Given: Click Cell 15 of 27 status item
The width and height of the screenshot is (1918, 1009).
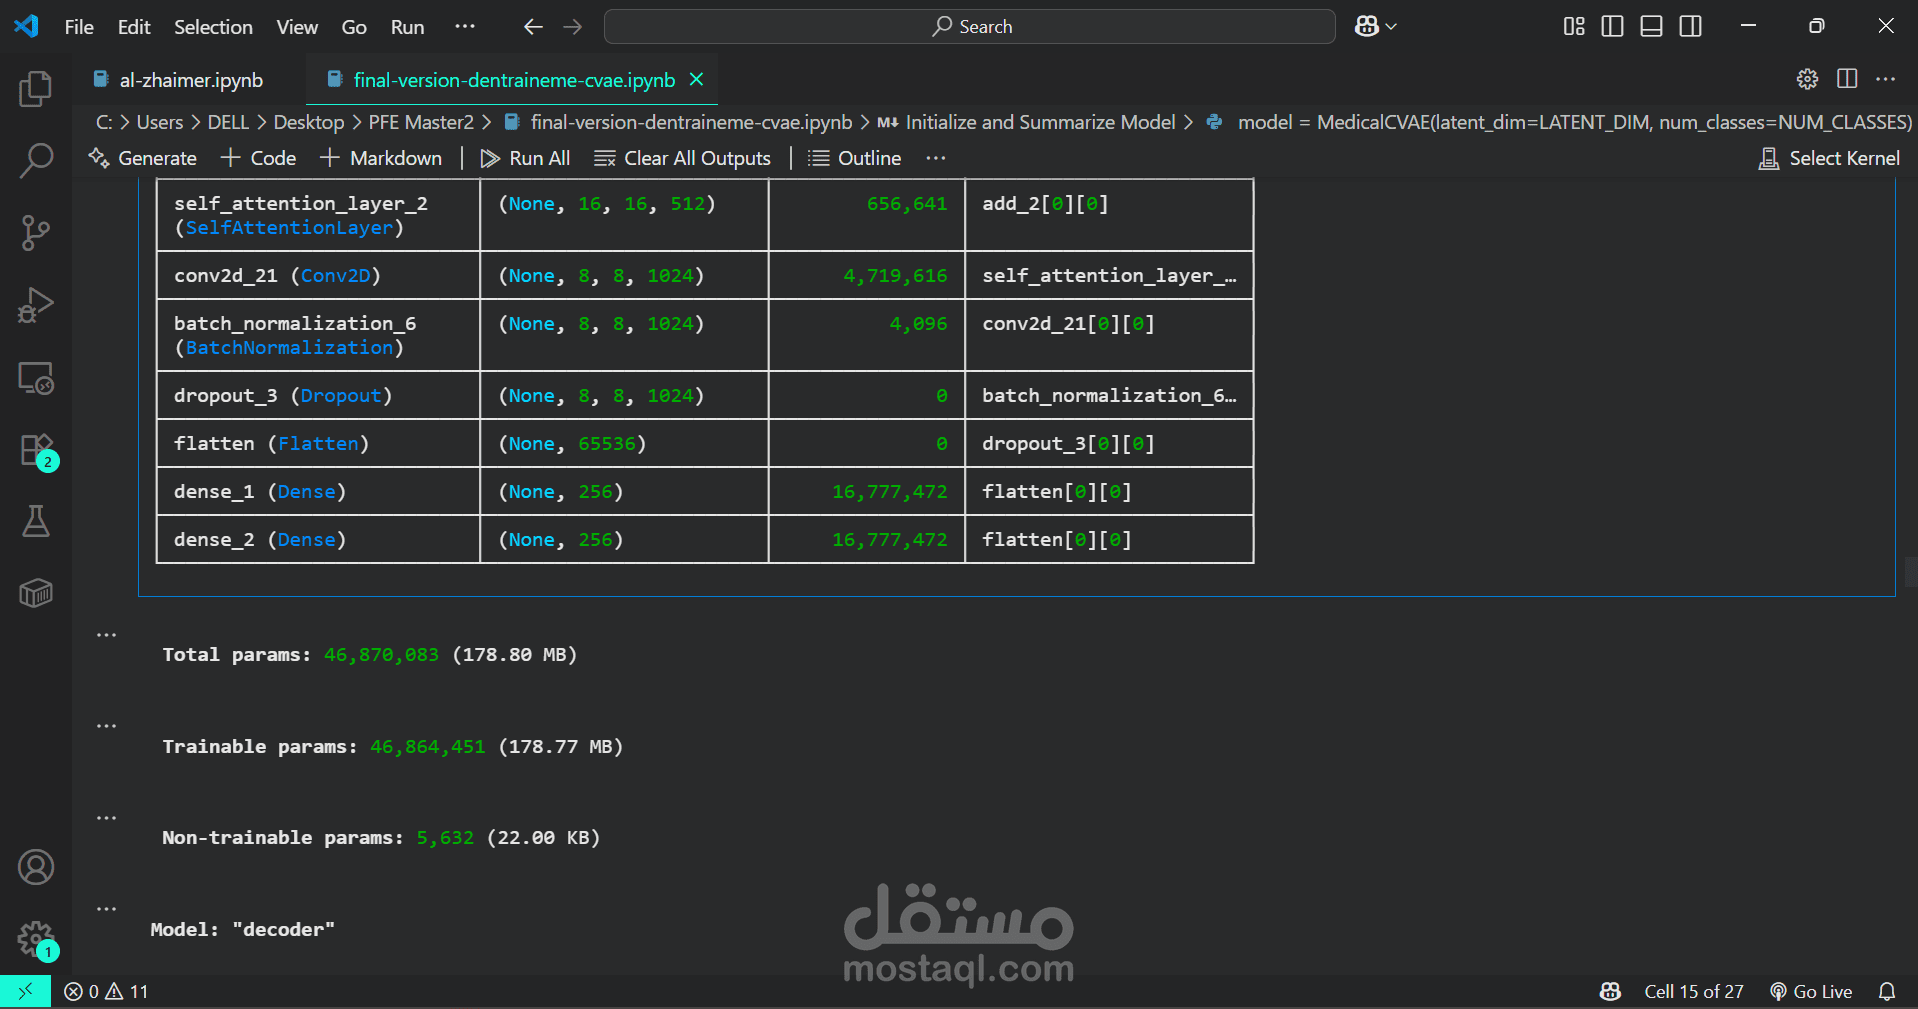Looking at the screenshot, I should (x=1694, y=991).
